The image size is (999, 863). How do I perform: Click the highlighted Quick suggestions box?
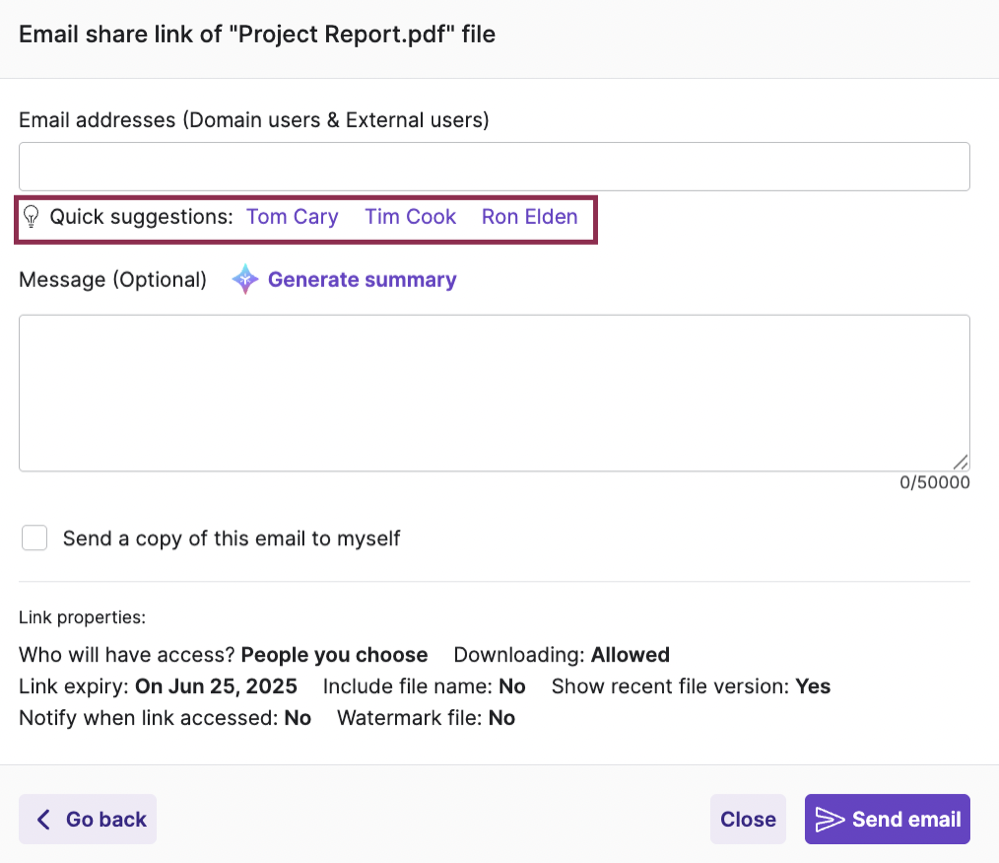point(305,218)
